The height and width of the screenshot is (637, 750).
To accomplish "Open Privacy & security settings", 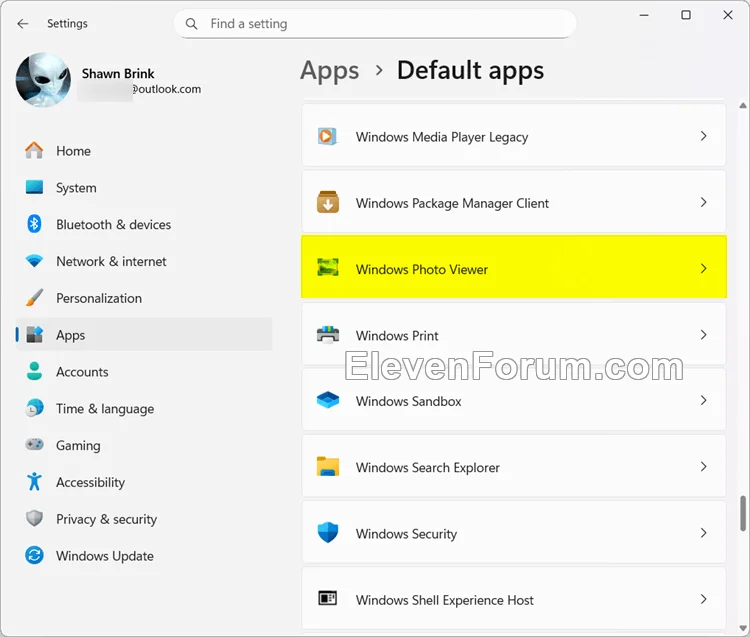I will point(144,519).
